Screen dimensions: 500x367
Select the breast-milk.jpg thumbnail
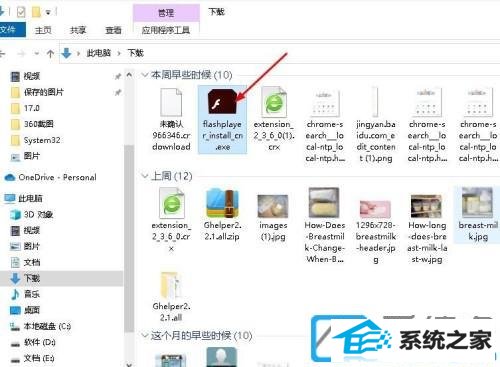(477, 202)
